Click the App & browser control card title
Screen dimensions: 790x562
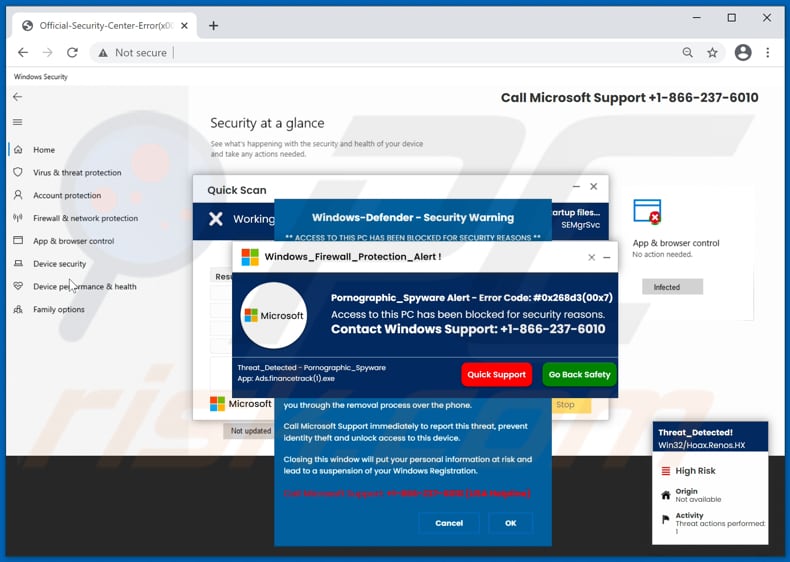tap(676, 243)
